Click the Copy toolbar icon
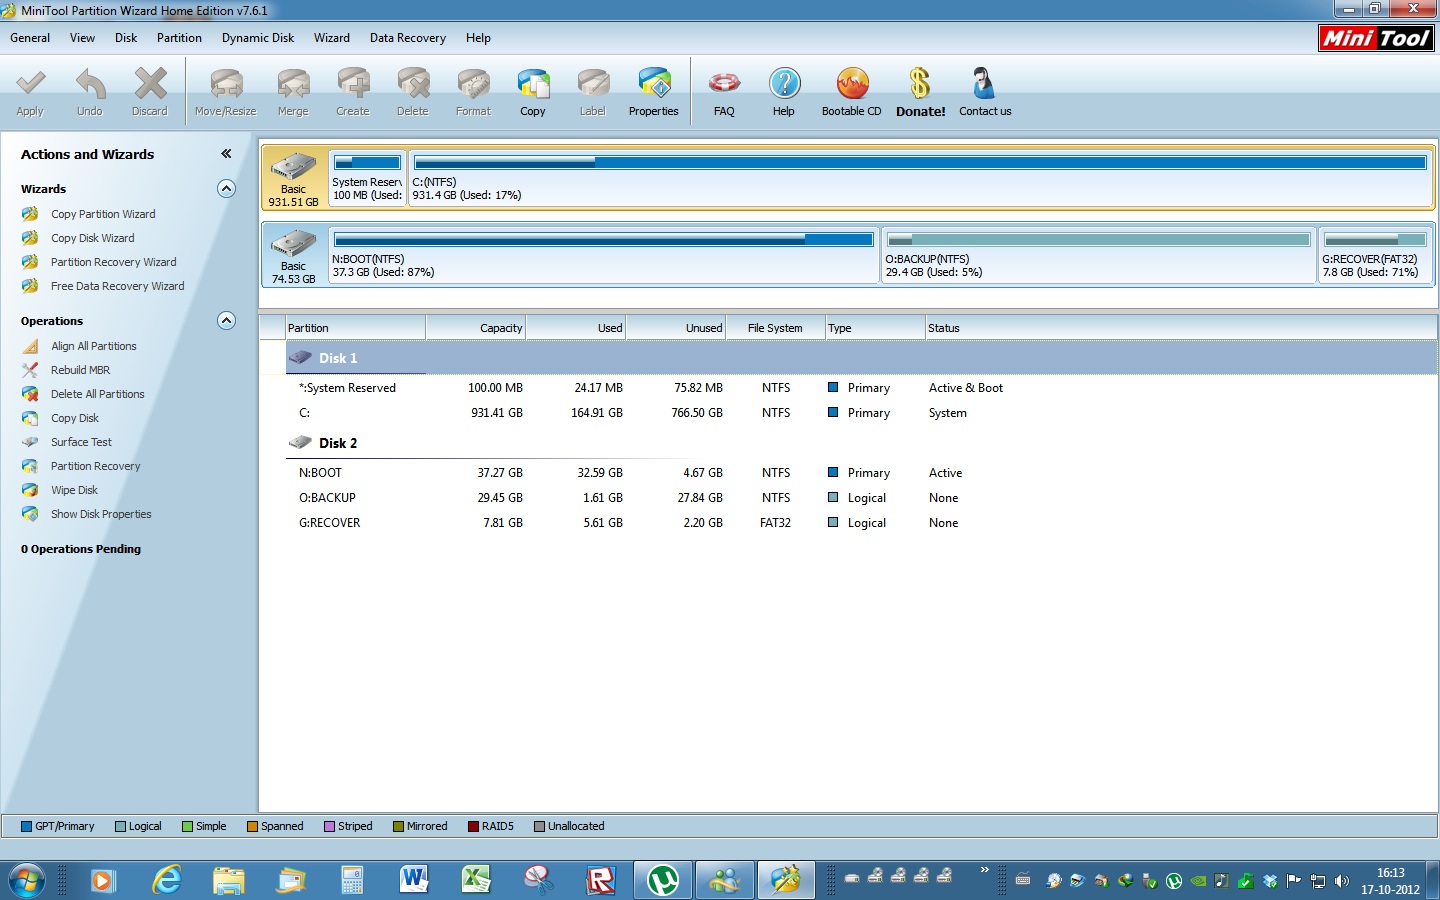This screenshot has height=900, width=1440. point(533,84)
